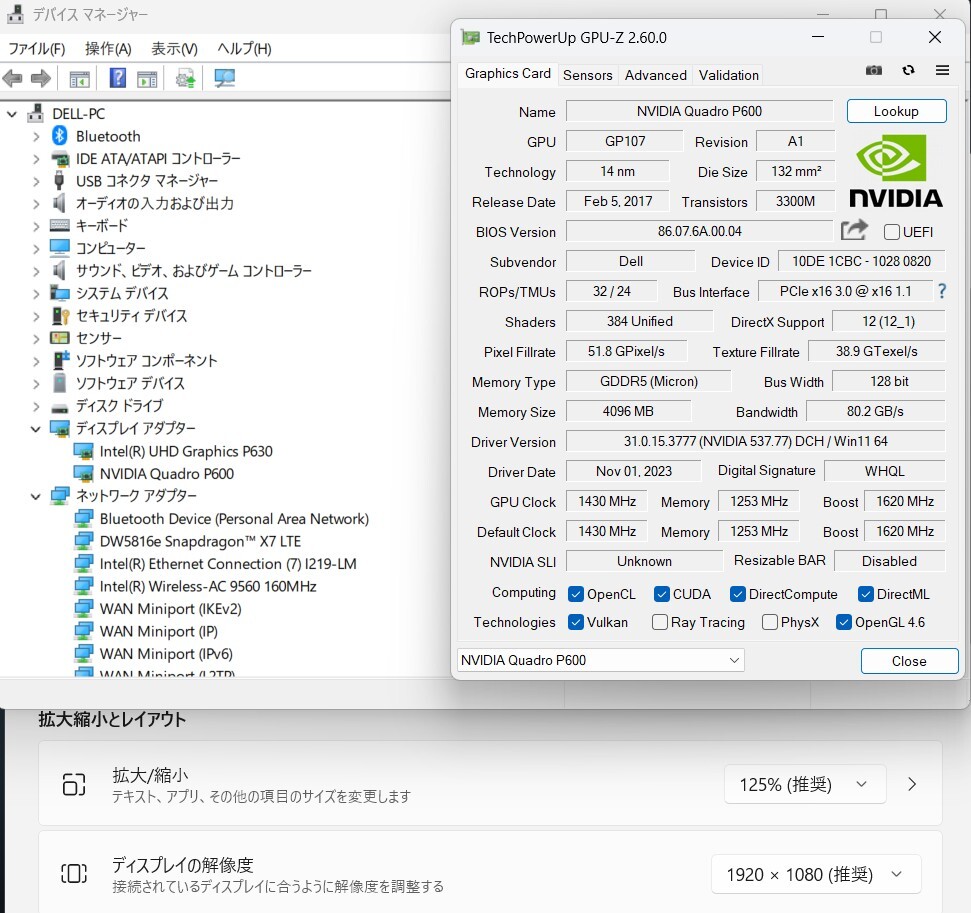Click the forward arrow in Device Manager toolbar
Viewport: 971px width, 913px height.
40,79
